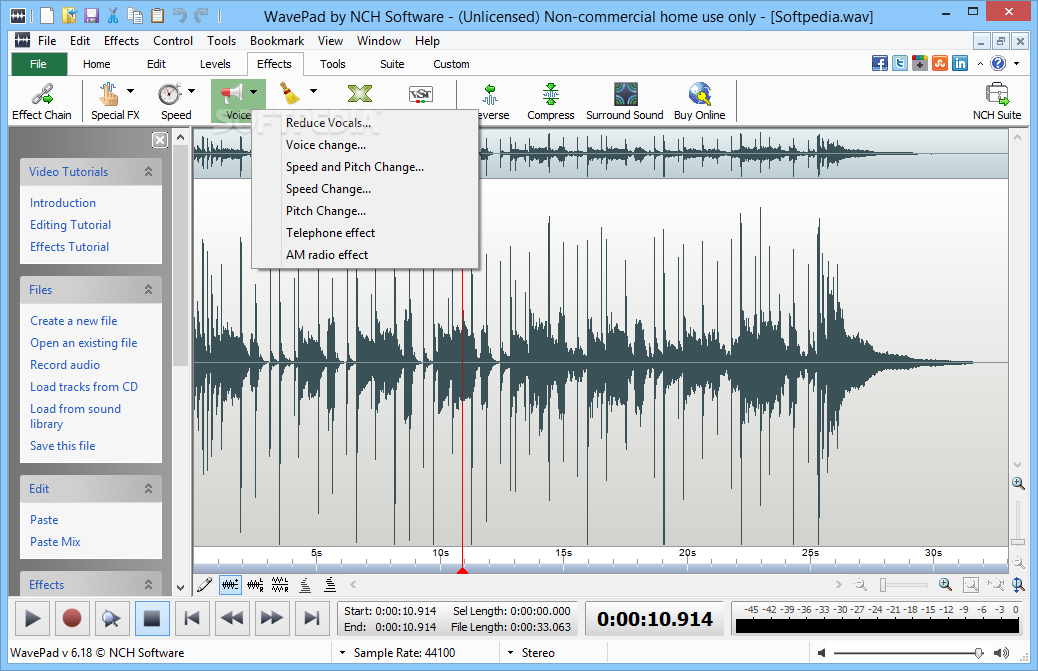This screenshot has height=671, width=1038.
Task: Select Voice change menu item
Action: [x=365, y=145]
